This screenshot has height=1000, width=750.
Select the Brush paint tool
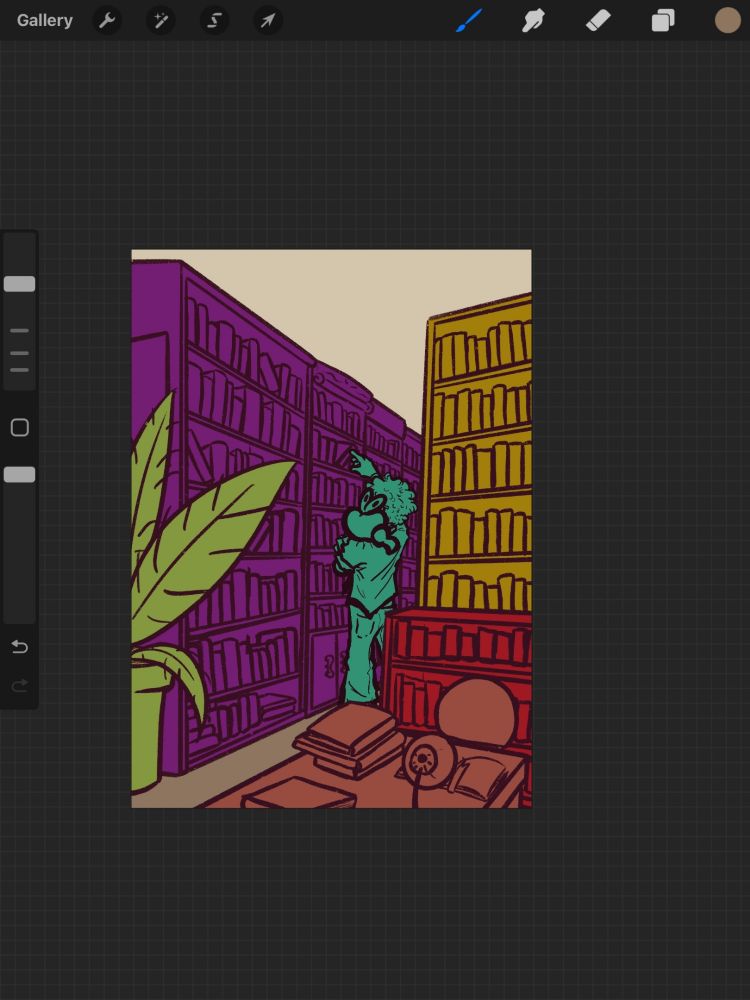pos(469,20)
